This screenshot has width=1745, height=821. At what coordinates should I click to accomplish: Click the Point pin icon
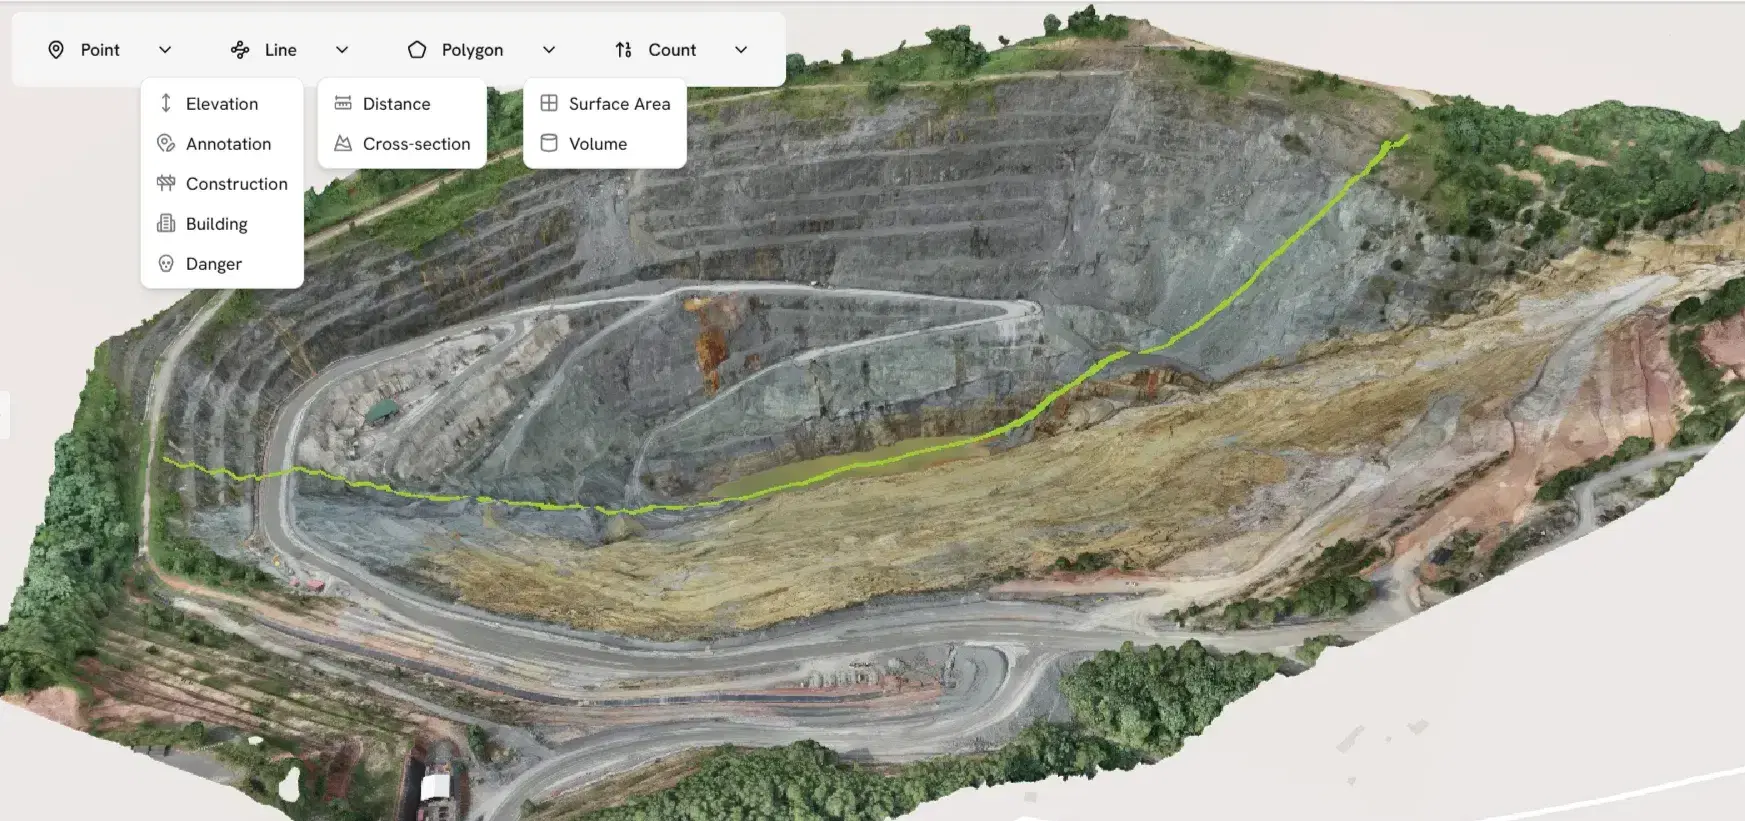pyautogui.click(x=56, y=50)
